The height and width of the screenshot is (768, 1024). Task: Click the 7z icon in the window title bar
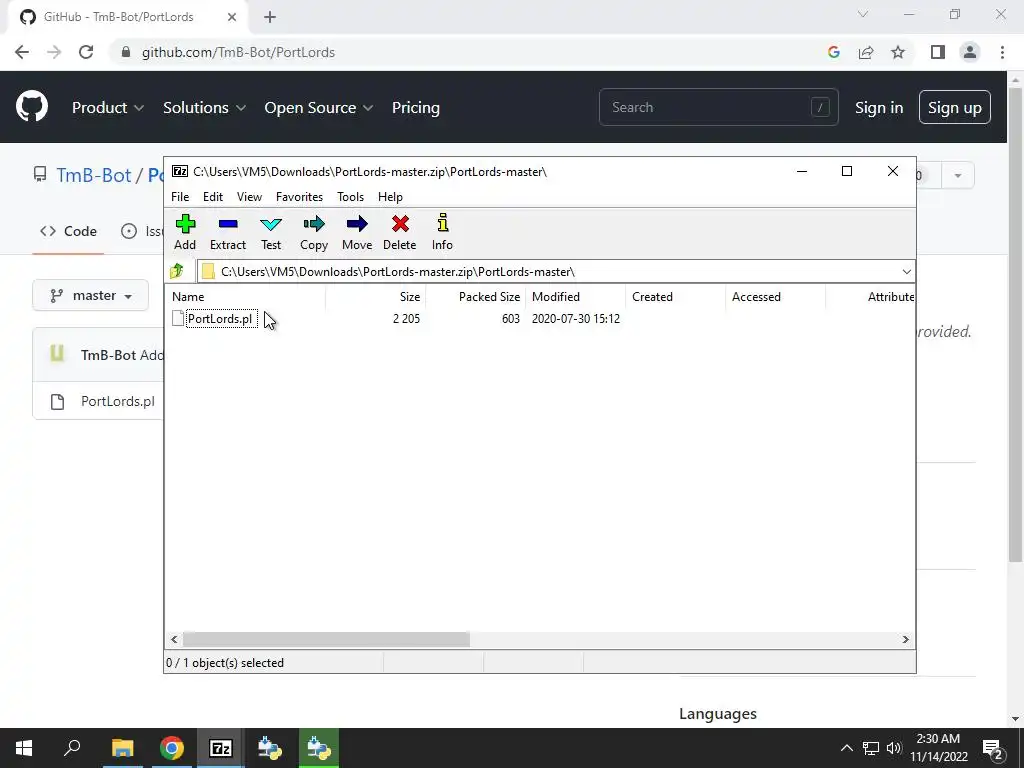click(x=180, y=171)
